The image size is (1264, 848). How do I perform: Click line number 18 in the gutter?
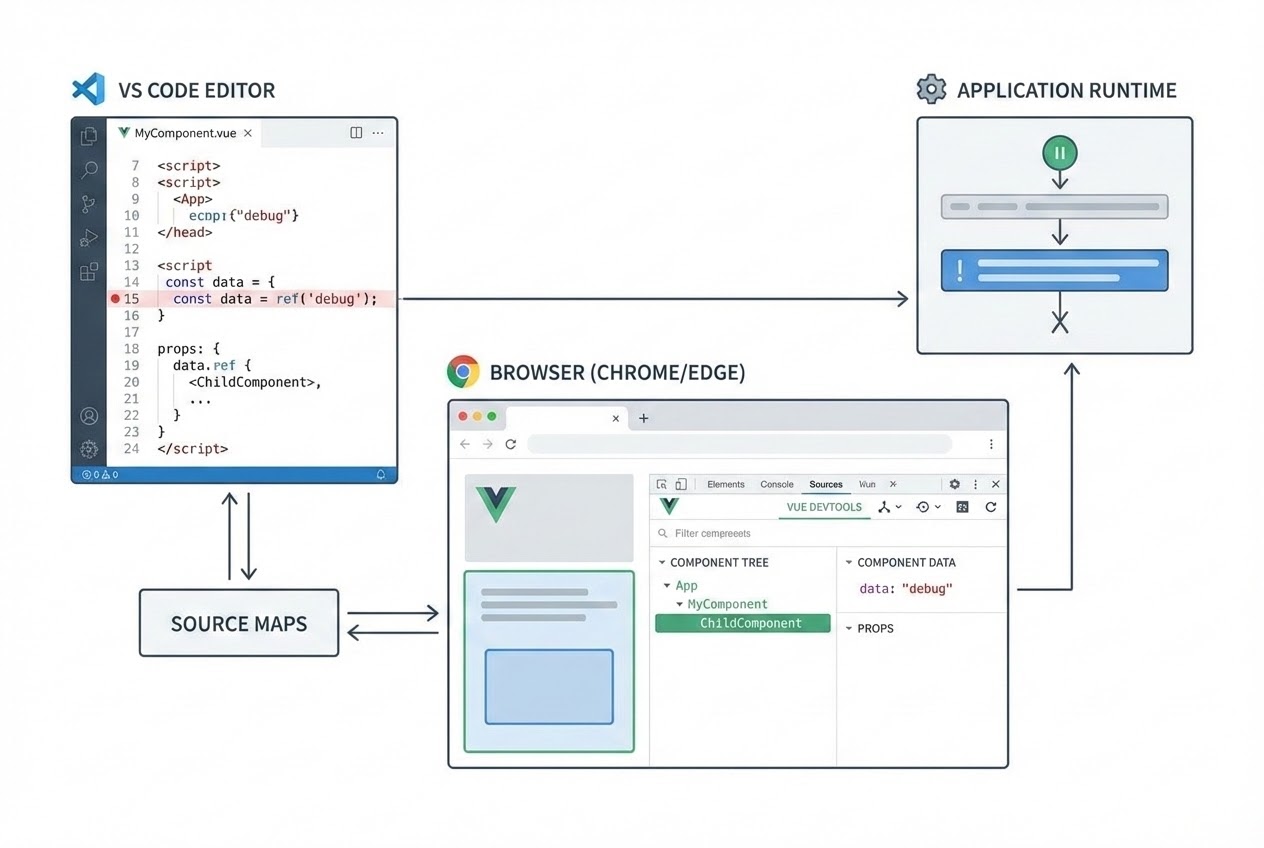pos(131,349)
